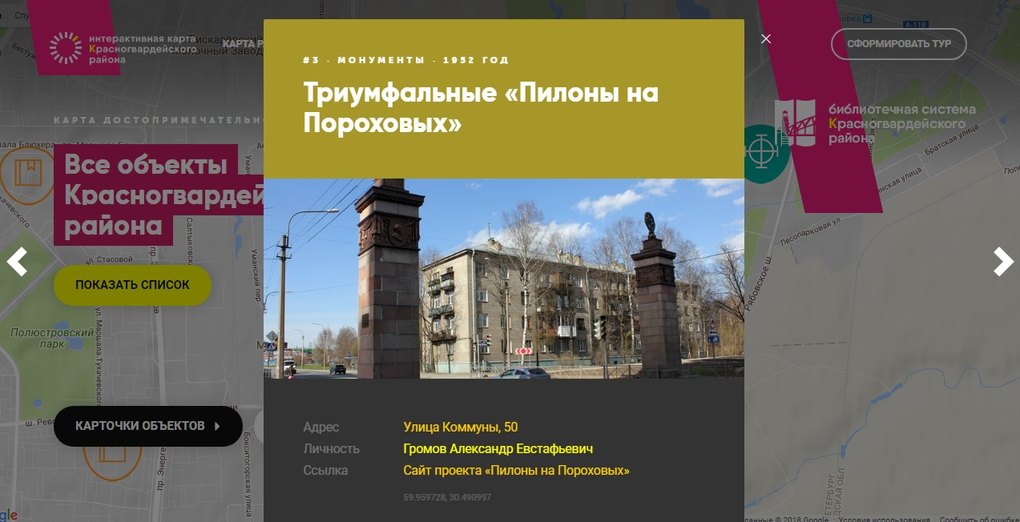Click the coordinates '59.959728, 30.490997'
The width and height of the screenshot is (1020, 522).
tap(447, 497)
